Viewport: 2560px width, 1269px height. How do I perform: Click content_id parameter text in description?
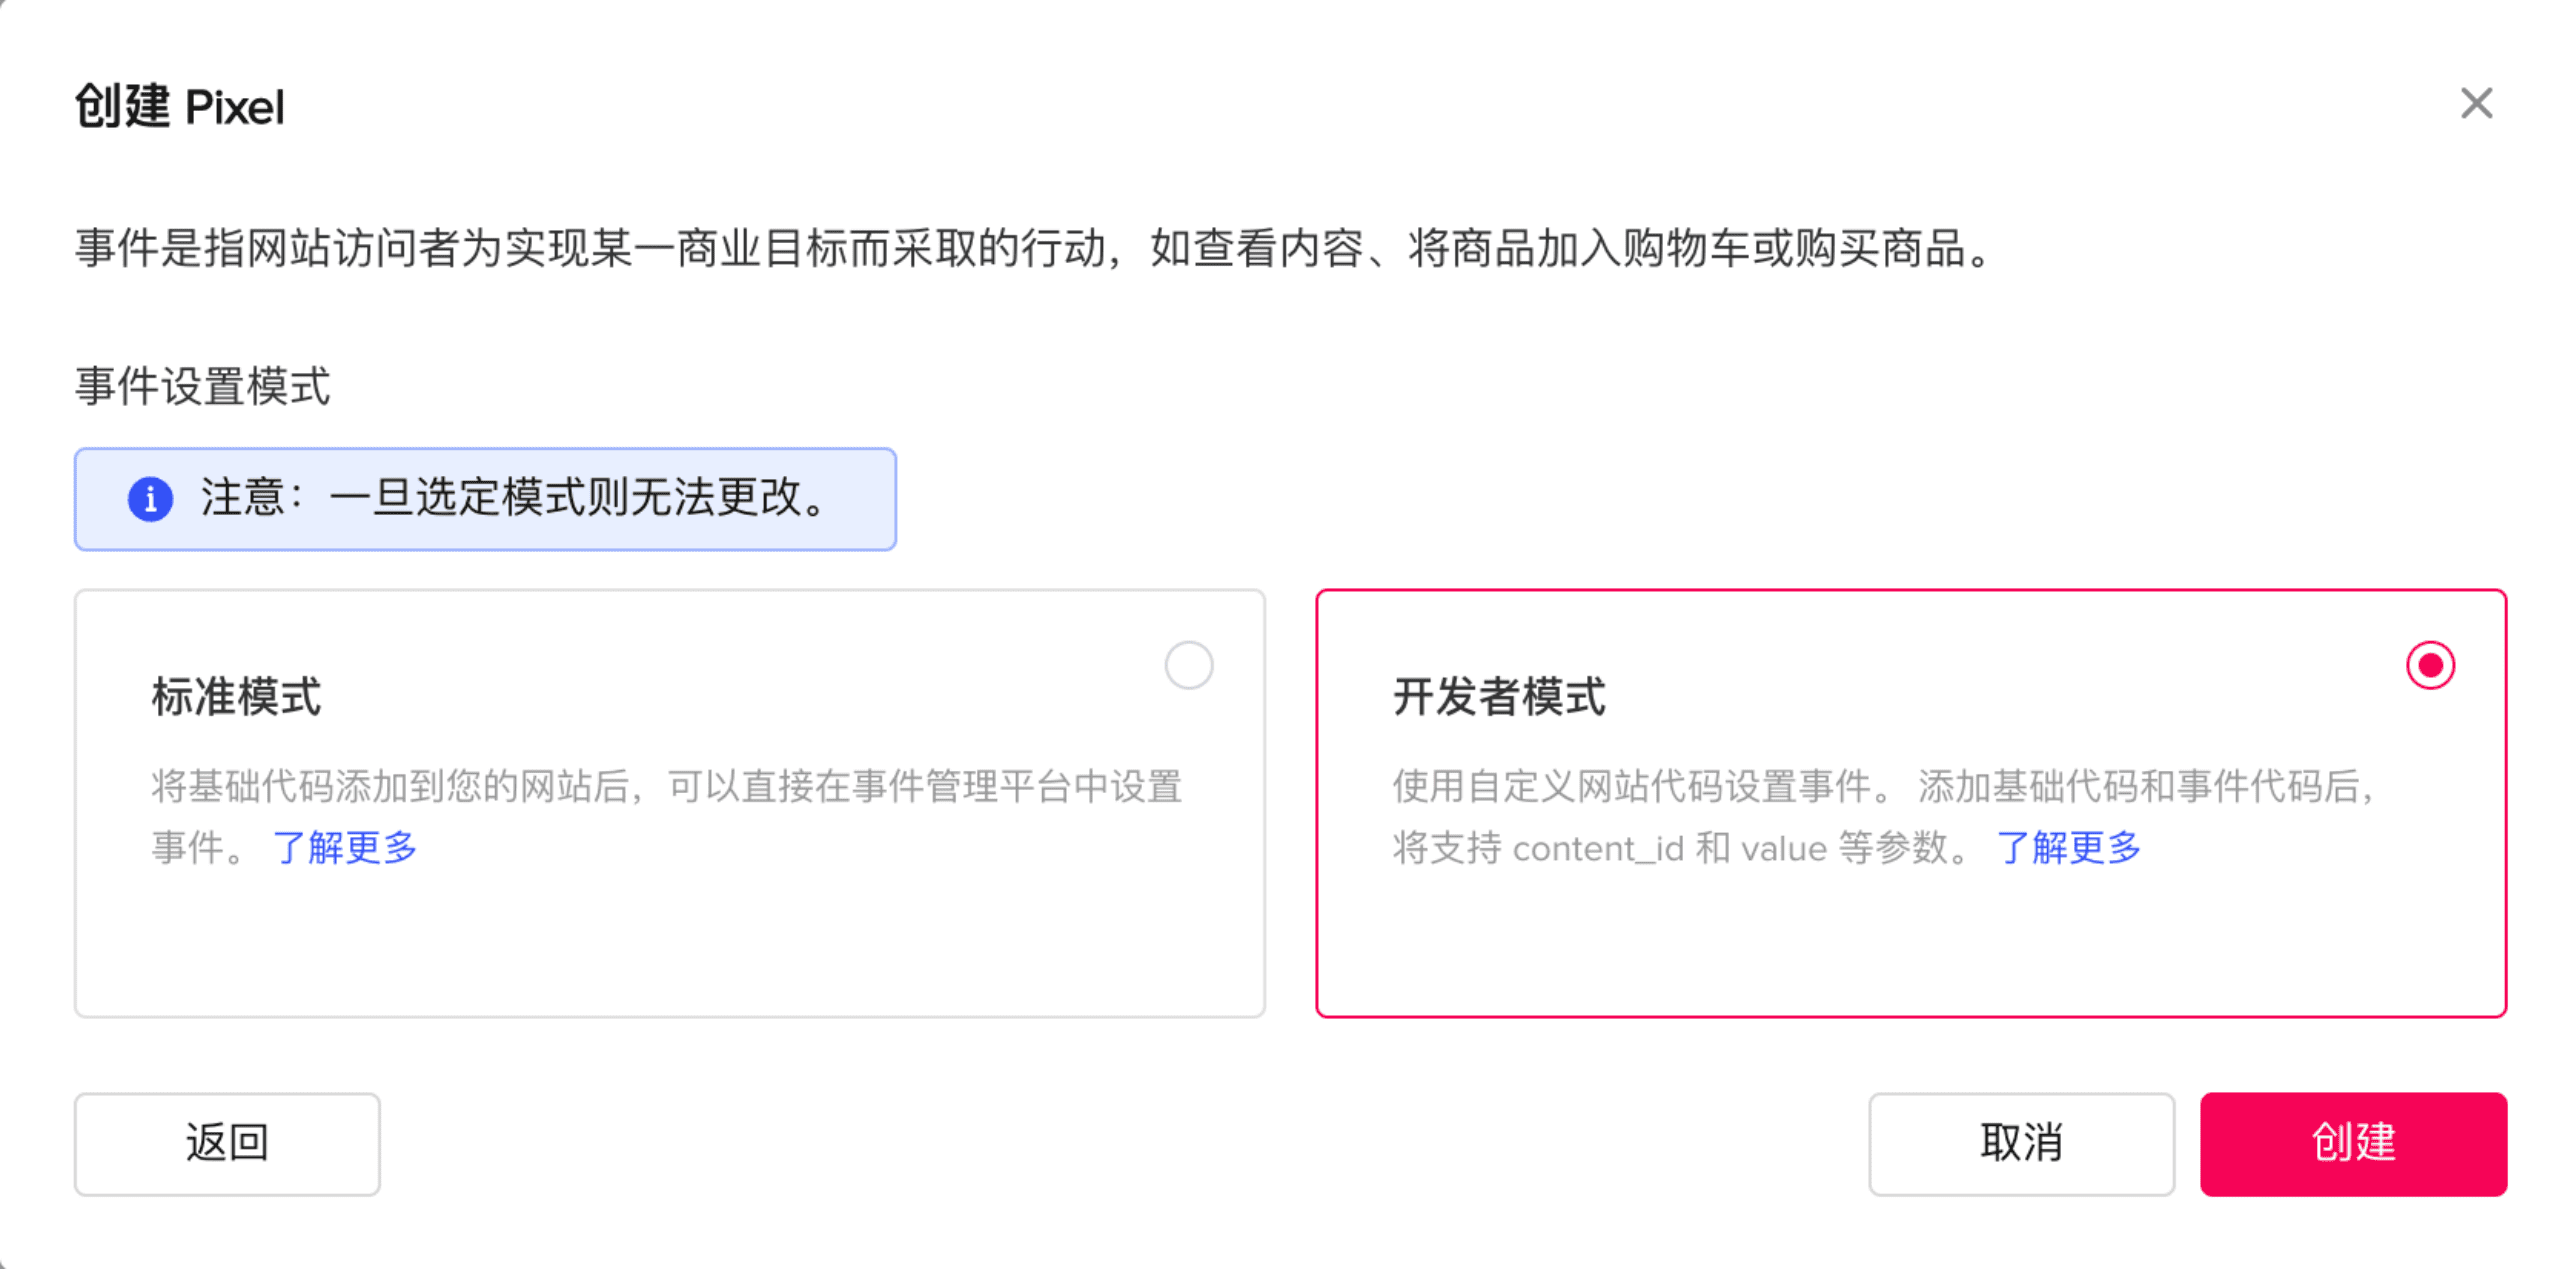(x=1598, y=848)
